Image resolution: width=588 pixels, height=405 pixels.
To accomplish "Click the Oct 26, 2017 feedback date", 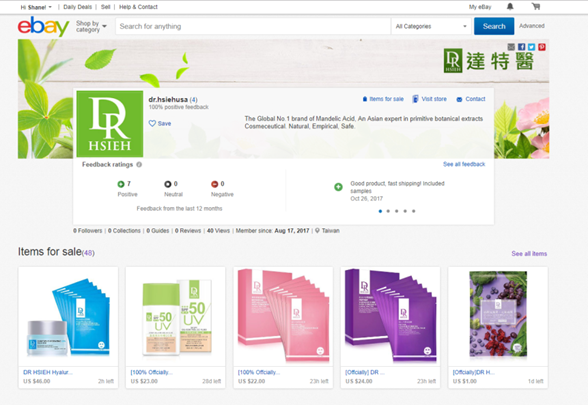I will pyautogui.click(x=366, y=199).
